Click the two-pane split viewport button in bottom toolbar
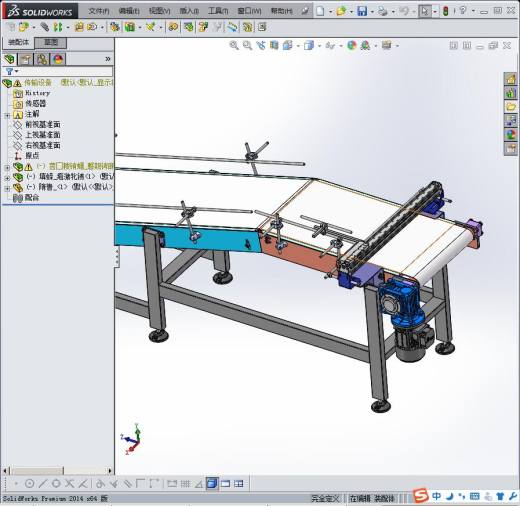This screenshot has width=520, height=506. pos(225,483)
